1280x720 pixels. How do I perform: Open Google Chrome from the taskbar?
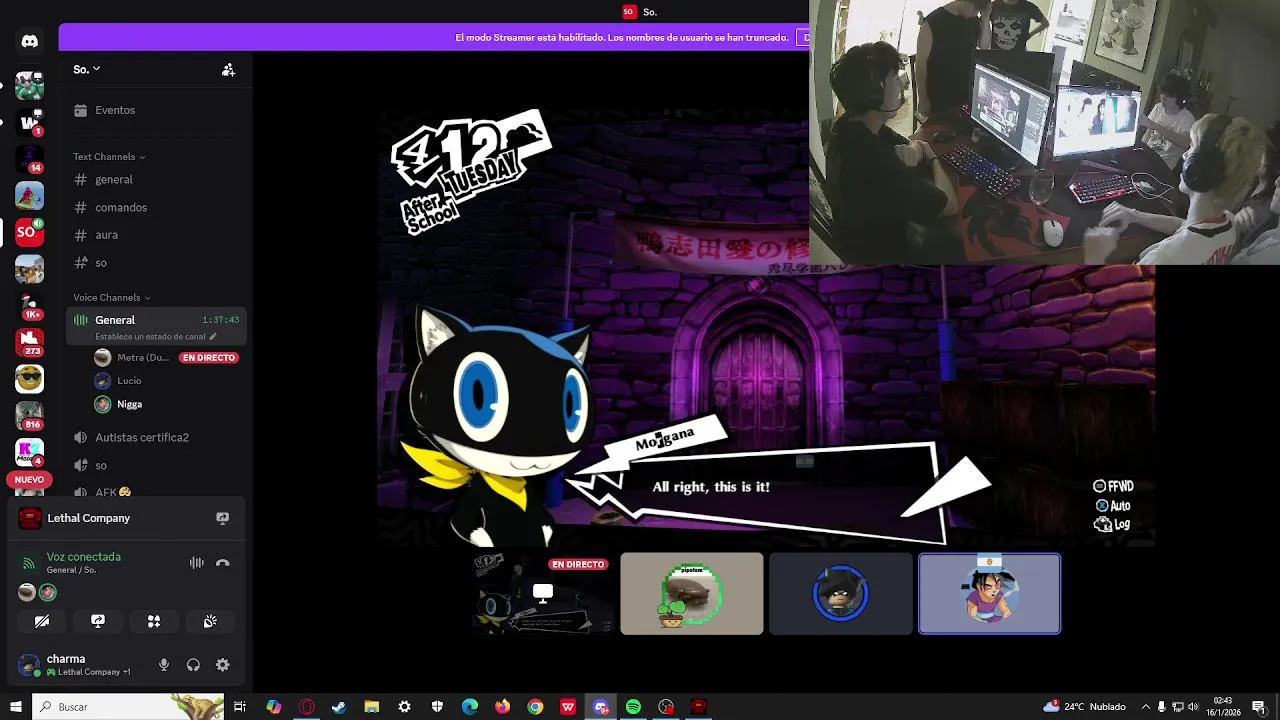coord(535,707)
